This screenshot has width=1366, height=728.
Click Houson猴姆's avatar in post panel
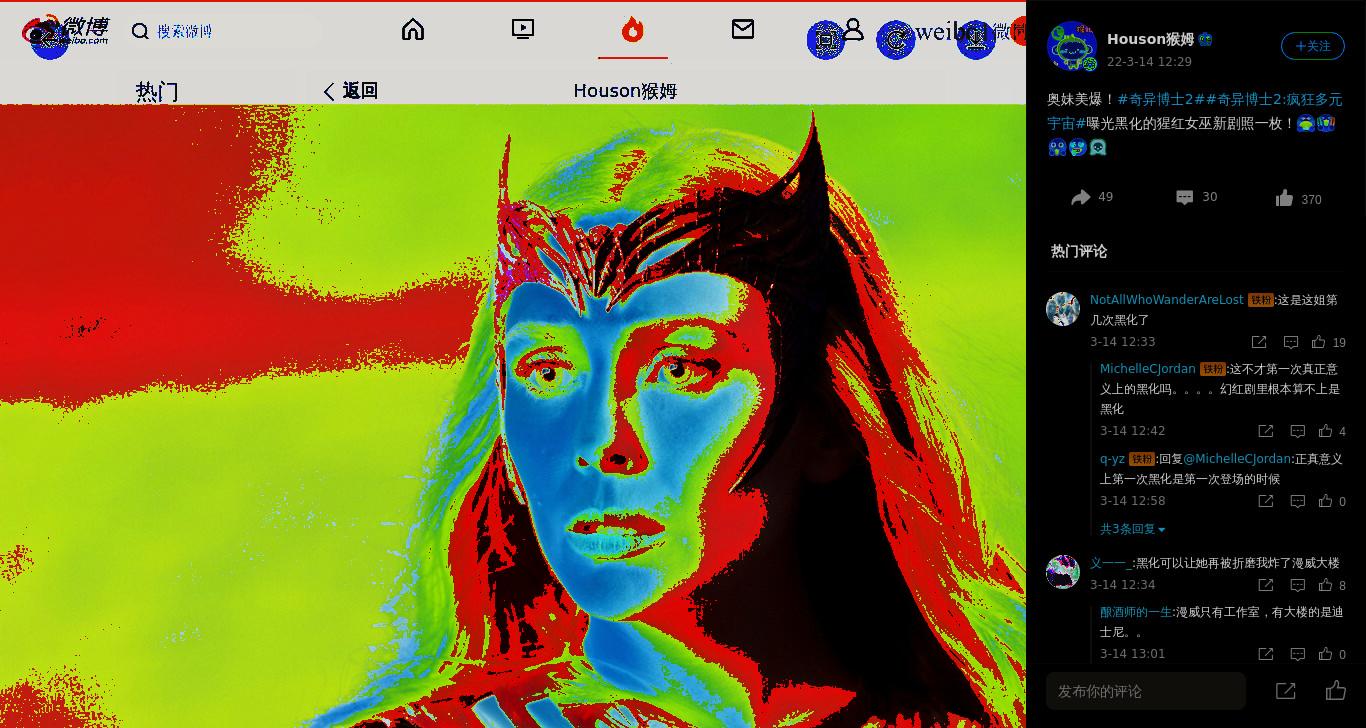tap(1072, 46)
